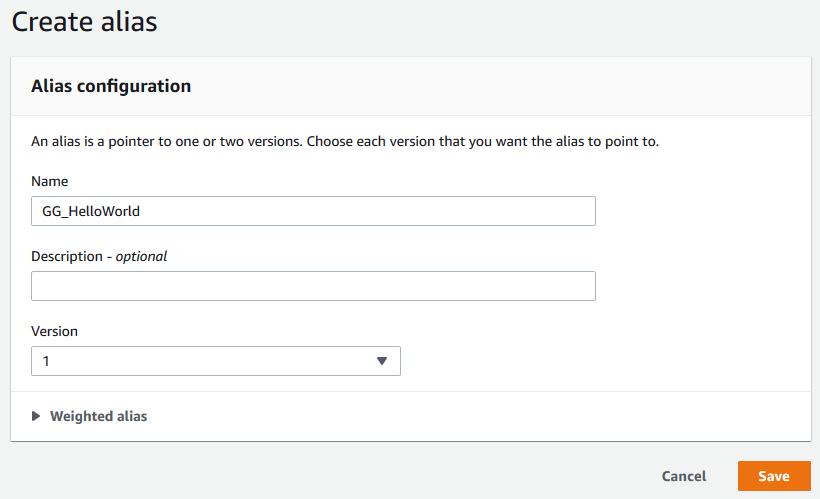Viewport: 820px width, 499px height.
Task: Click the italic "optional" label text
Action: click(141, 256)
